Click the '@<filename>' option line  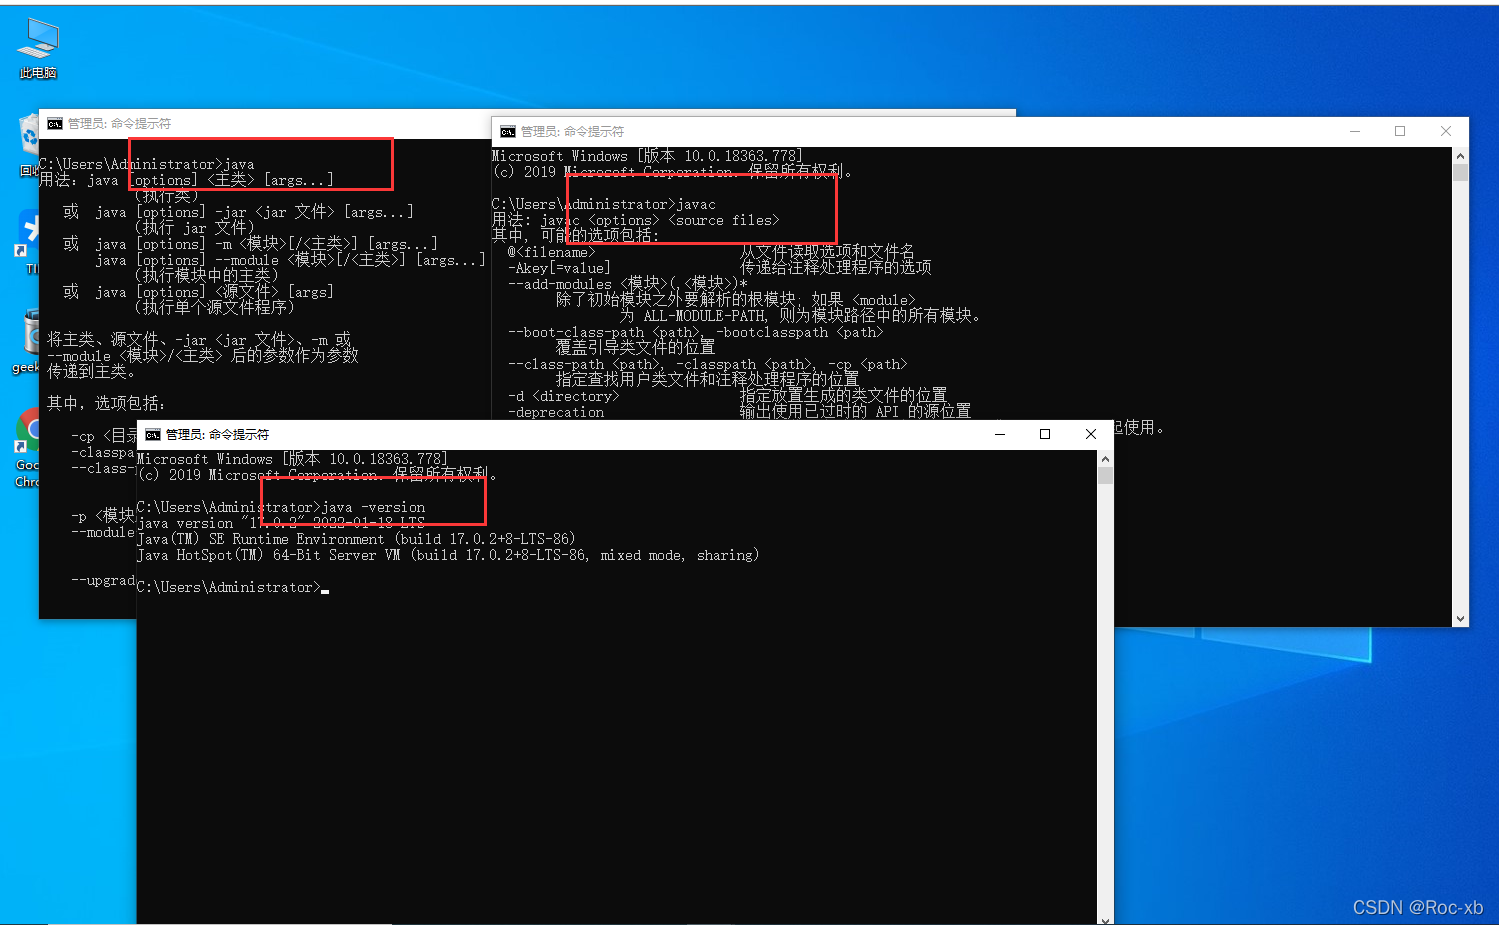point(711,252)
